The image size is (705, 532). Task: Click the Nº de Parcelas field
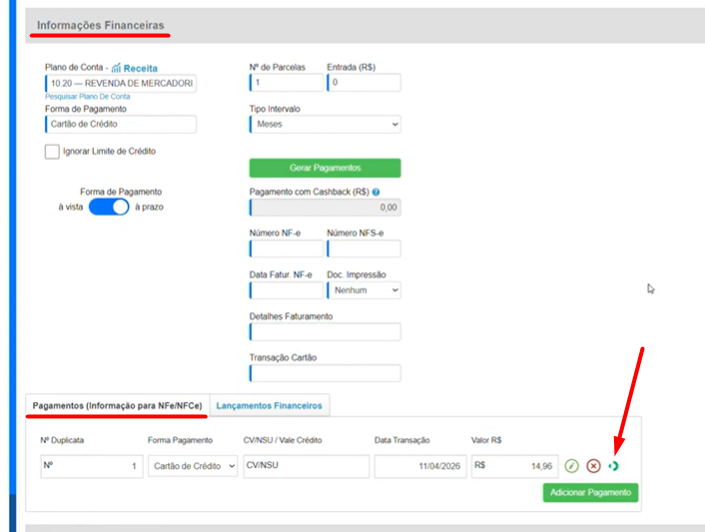click(x=286, y=83)
